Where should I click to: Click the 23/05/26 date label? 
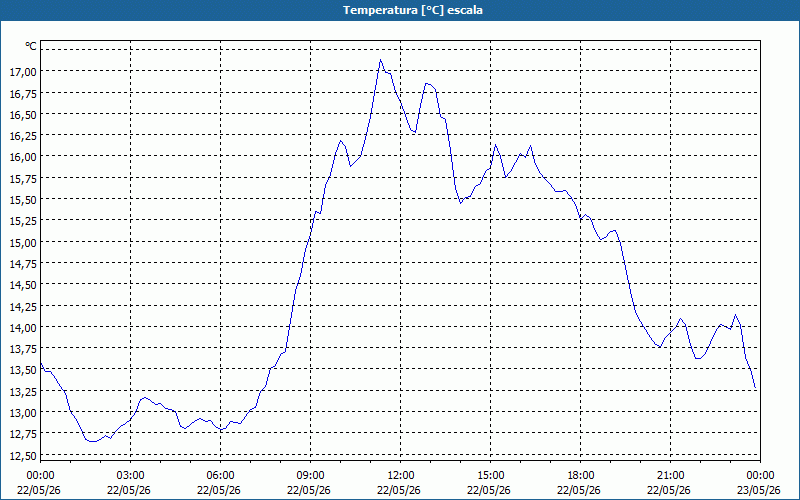click(759, 490)
